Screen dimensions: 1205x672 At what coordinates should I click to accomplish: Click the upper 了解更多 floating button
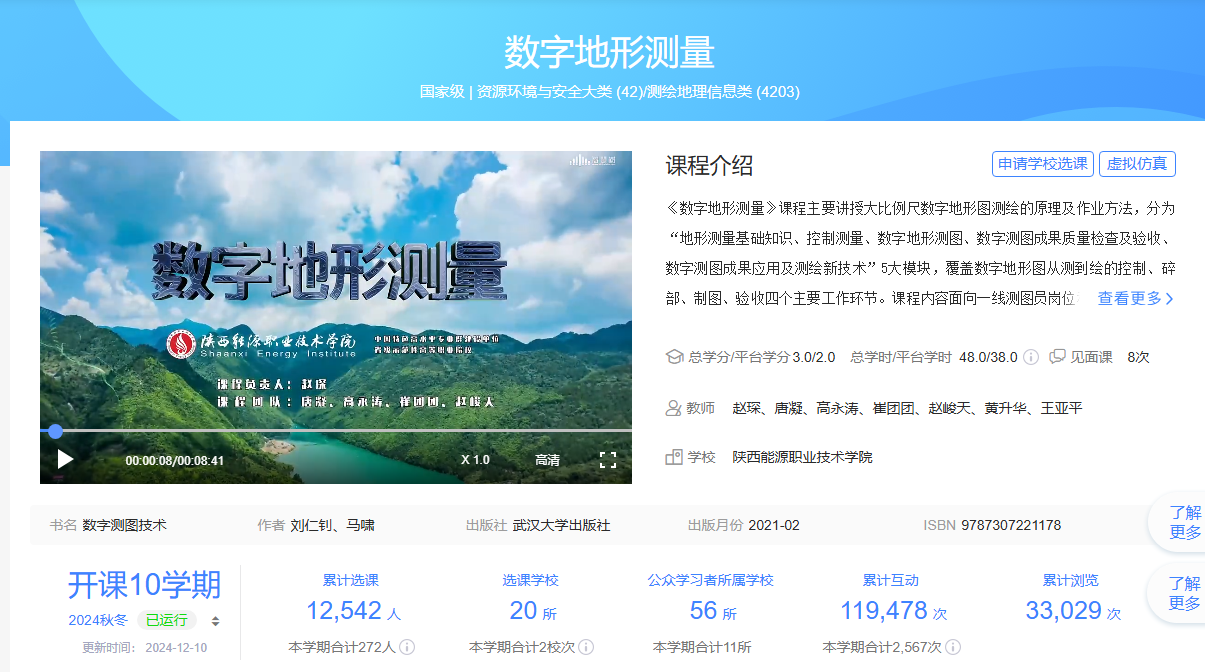point(1184,522)
